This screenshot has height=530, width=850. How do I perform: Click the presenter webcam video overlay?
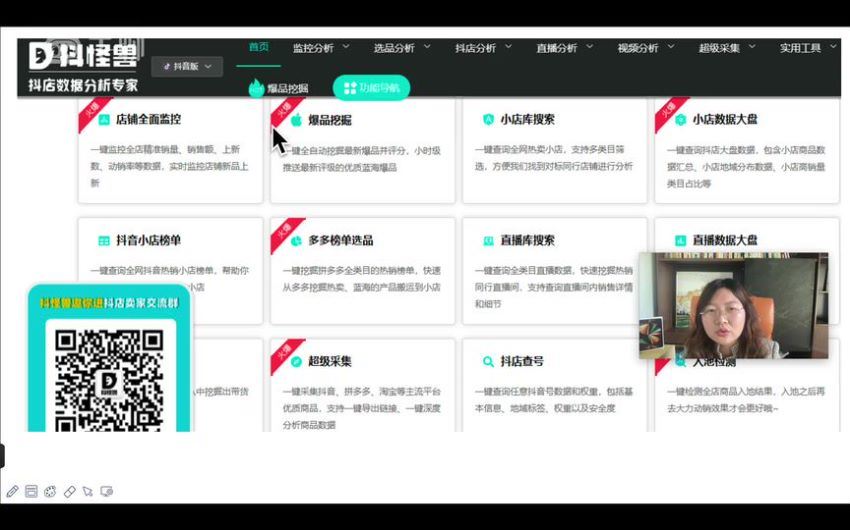point(733,305)
